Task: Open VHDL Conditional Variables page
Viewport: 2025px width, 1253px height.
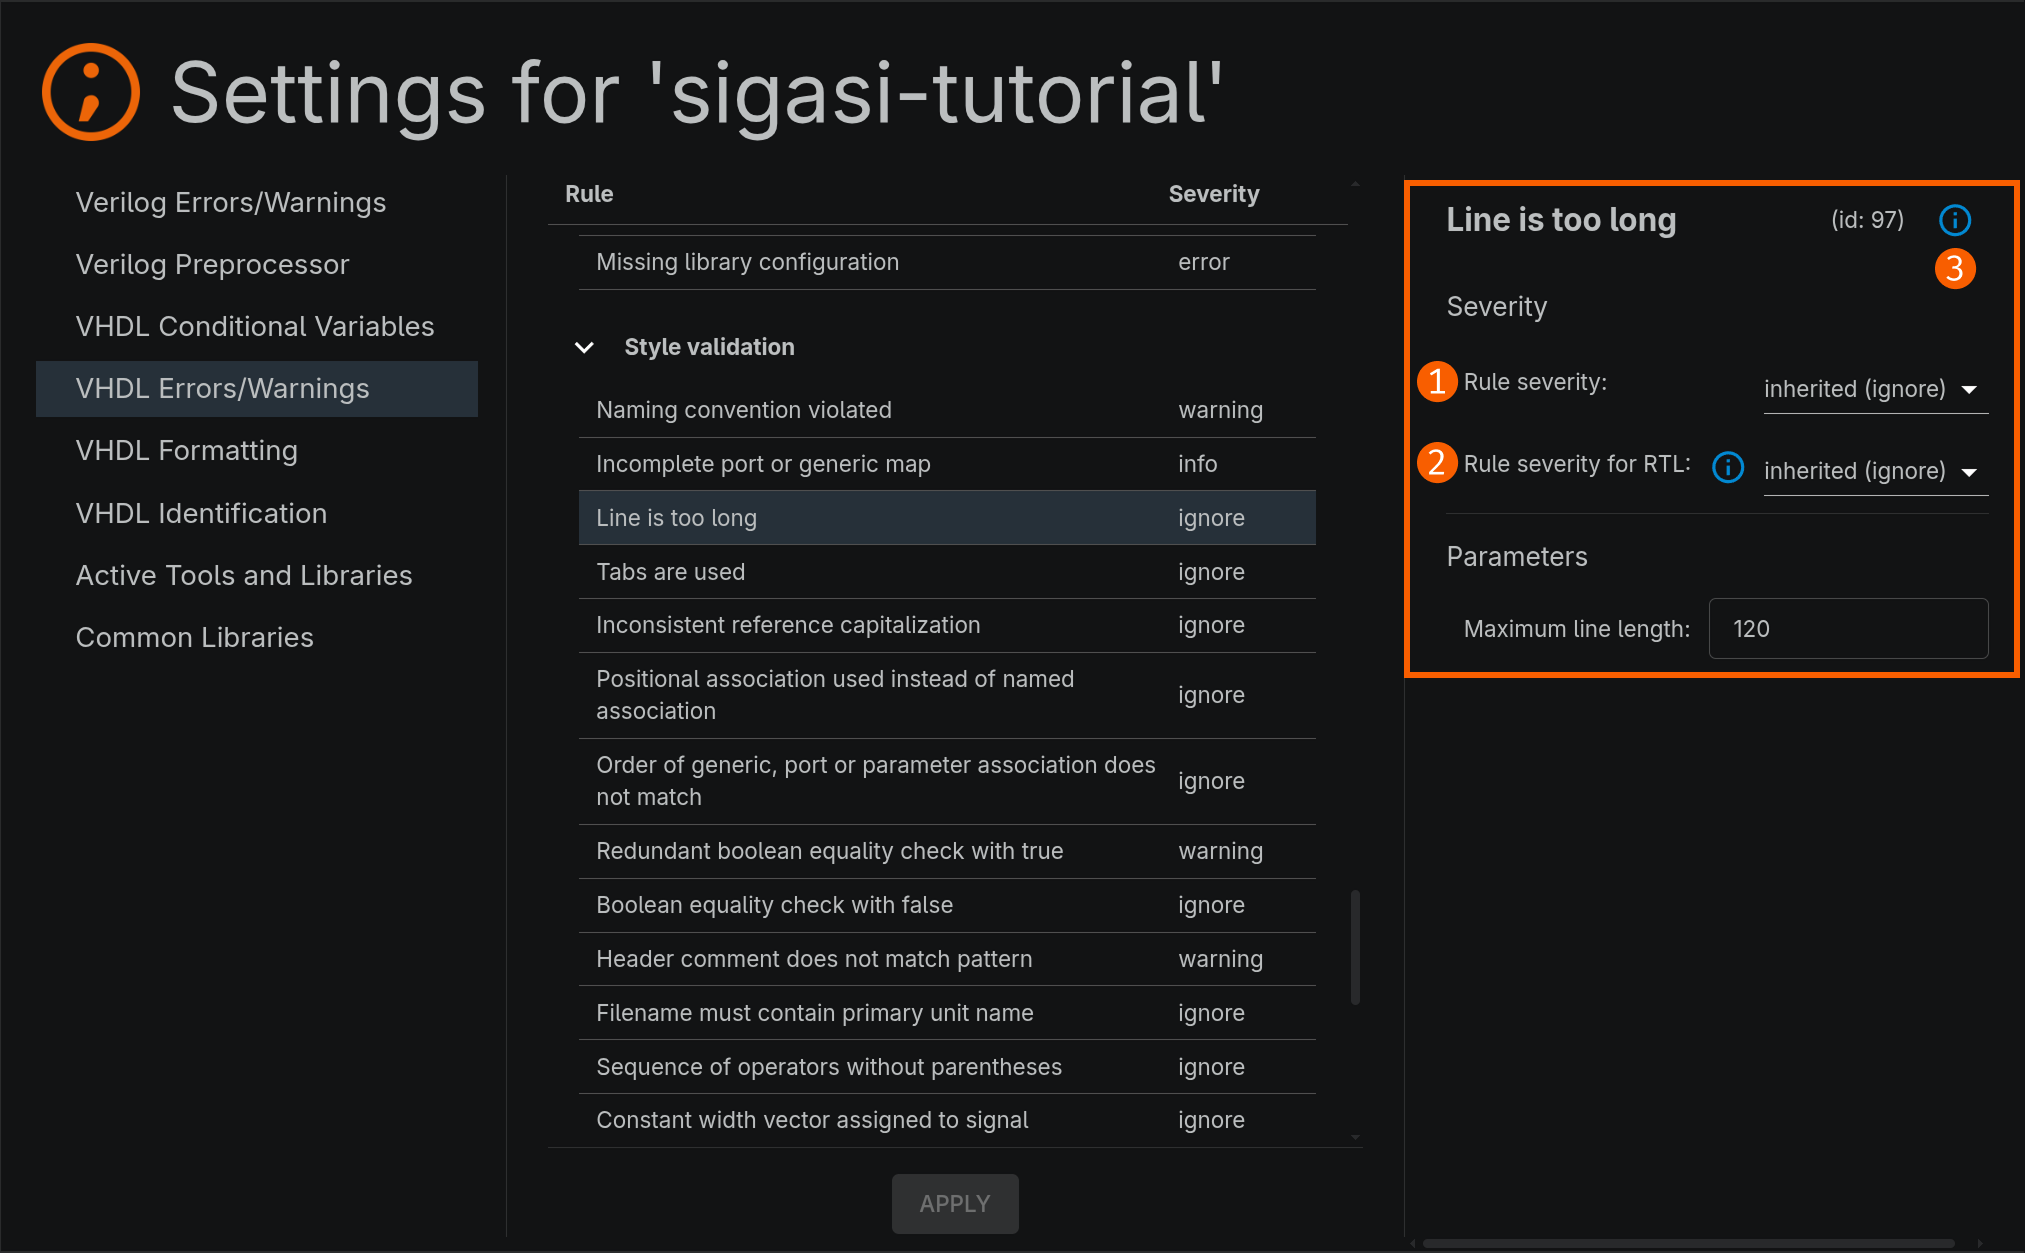Action: point(257,326)
